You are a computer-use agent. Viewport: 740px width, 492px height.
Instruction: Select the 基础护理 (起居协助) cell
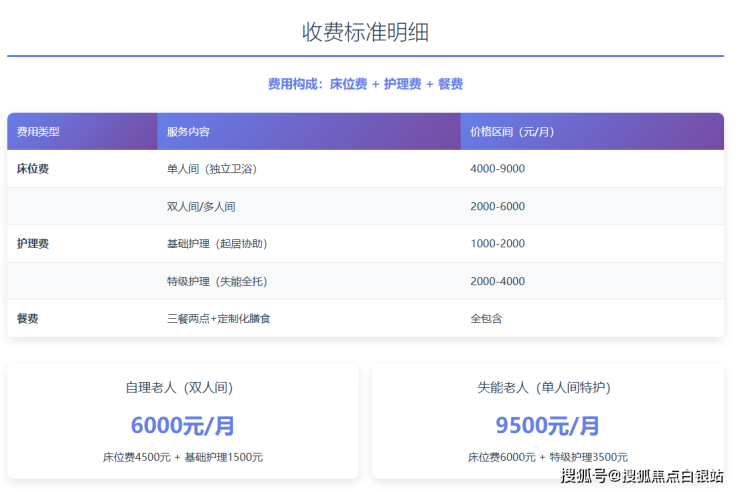pos(217,244)
